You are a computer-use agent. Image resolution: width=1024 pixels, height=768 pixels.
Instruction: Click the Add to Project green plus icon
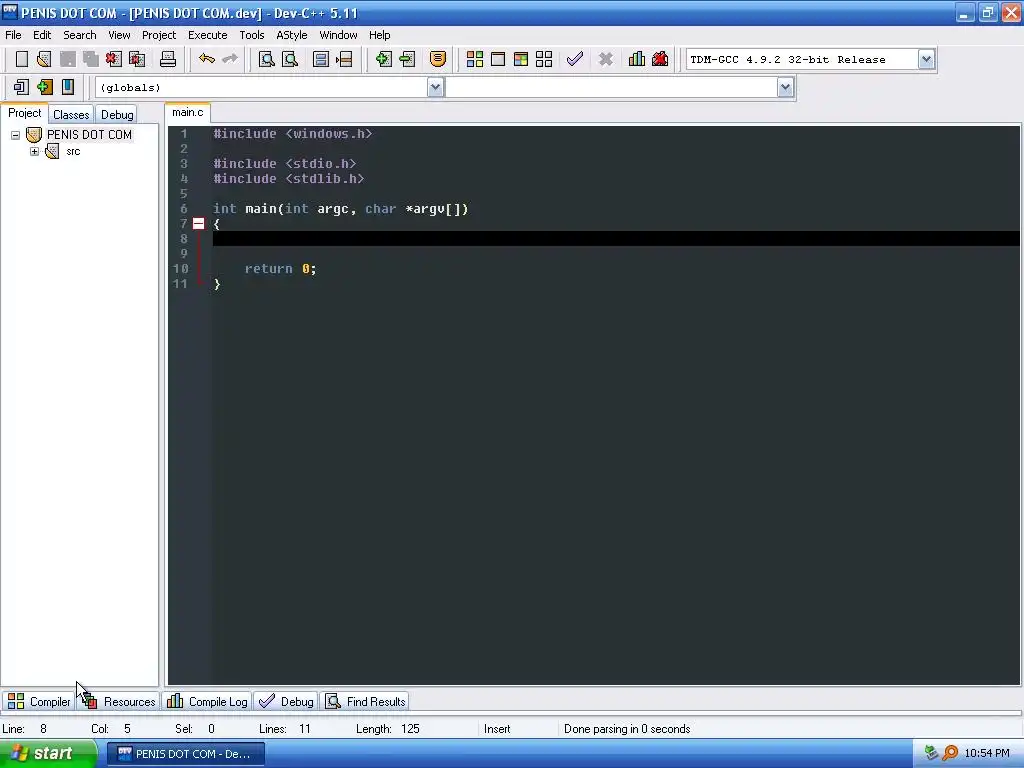[x=383, y=59]
